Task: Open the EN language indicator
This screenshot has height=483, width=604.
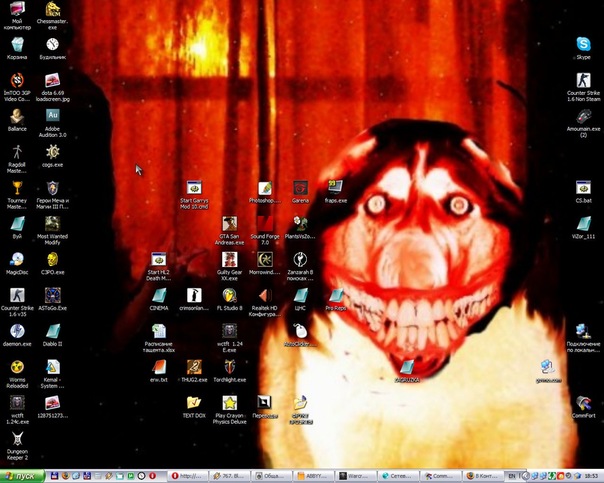Action: [512, 476]
